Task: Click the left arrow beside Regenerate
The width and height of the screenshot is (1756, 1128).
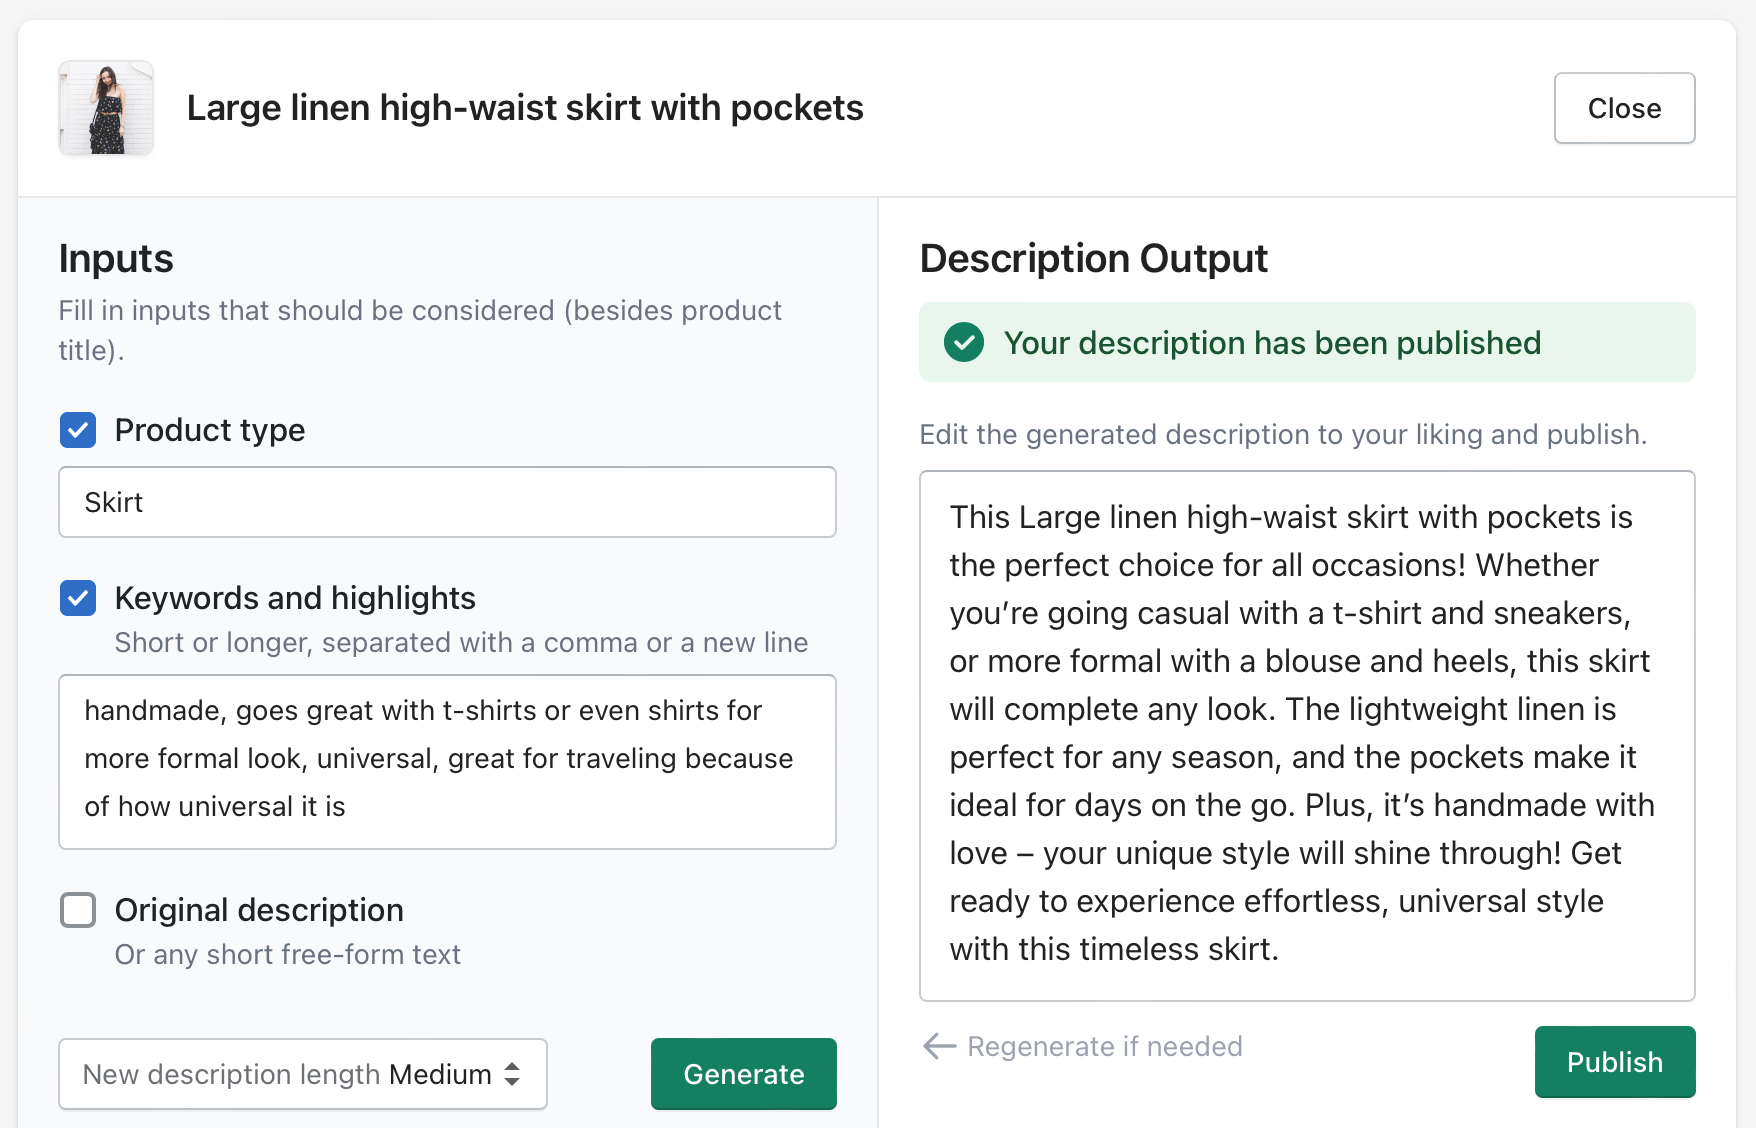Action: [939, 1046]
